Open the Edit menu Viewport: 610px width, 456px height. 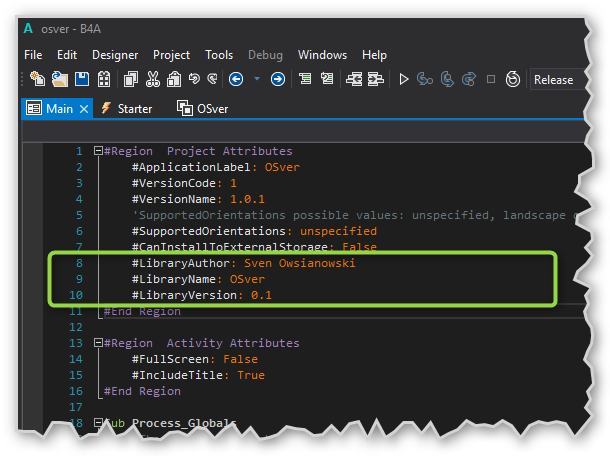click(x=67, y=55)
